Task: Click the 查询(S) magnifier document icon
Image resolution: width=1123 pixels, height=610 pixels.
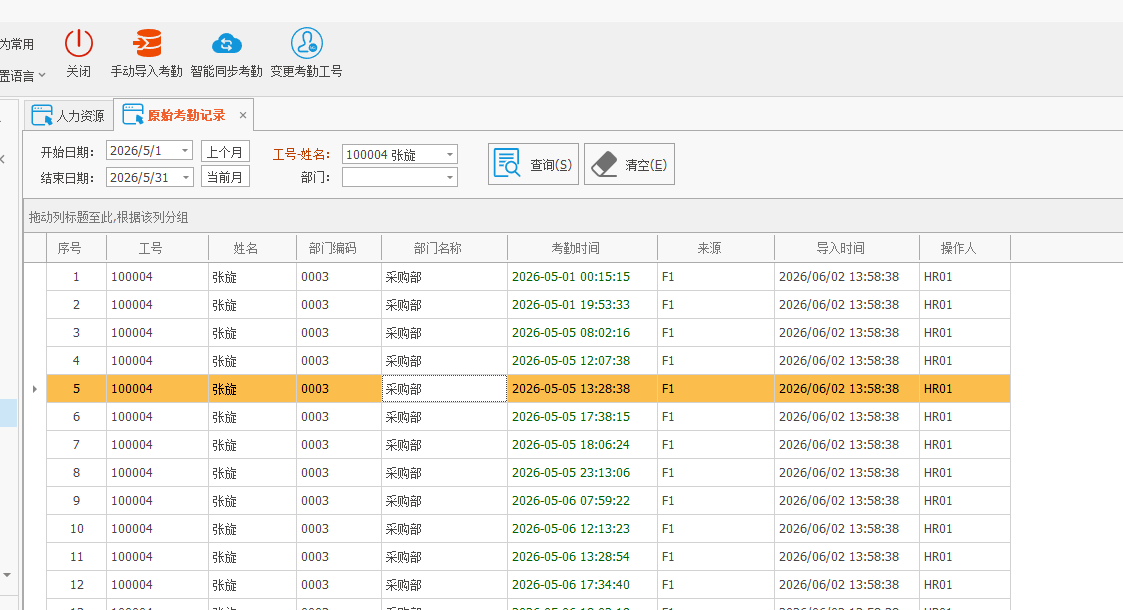Action: [507, 164]
